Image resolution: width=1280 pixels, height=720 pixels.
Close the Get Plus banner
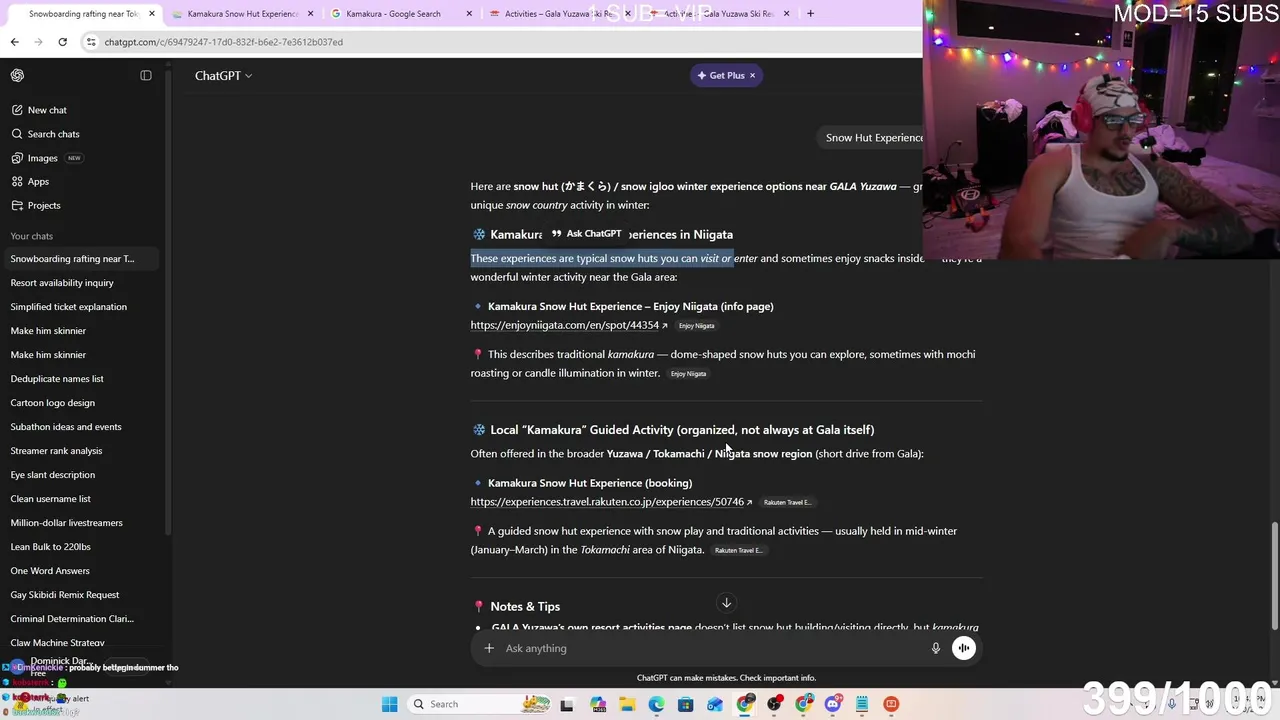752,75
